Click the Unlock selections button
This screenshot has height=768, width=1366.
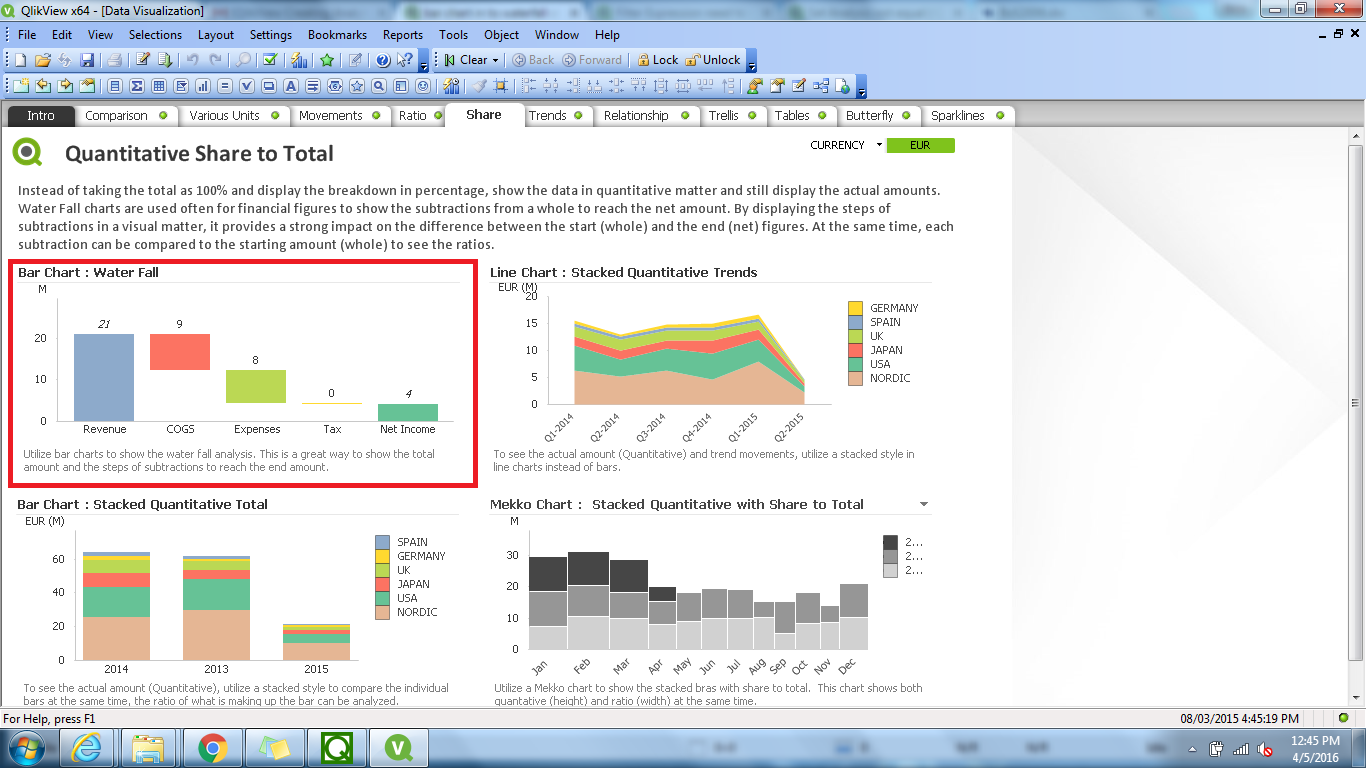coord(713,60)
